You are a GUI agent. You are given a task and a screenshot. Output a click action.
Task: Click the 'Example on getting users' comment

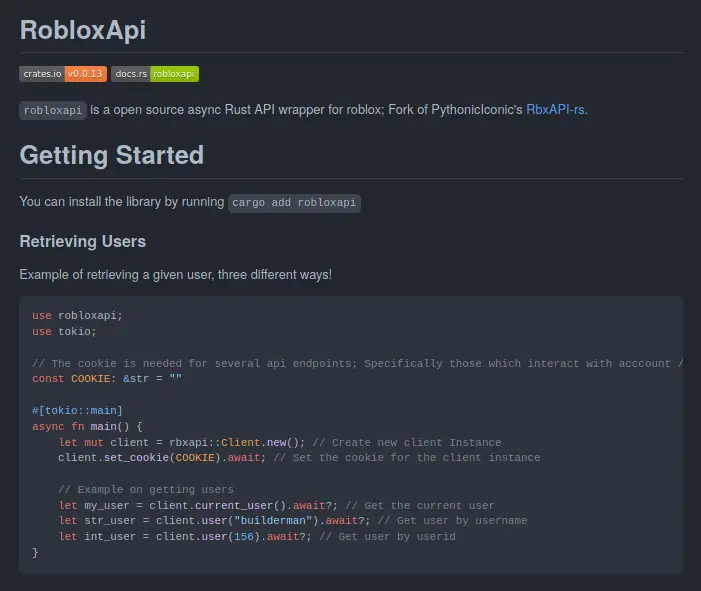click(x=146, y=489)
